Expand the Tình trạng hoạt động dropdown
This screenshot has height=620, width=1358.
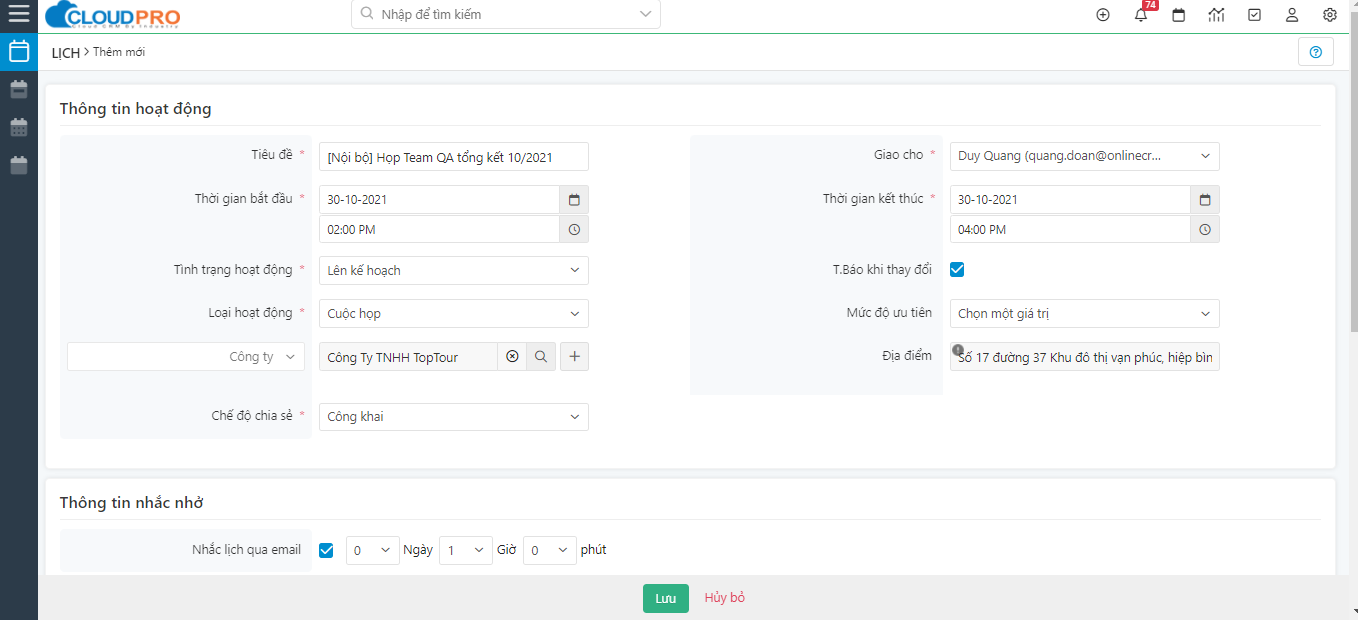tap(453, 271)
